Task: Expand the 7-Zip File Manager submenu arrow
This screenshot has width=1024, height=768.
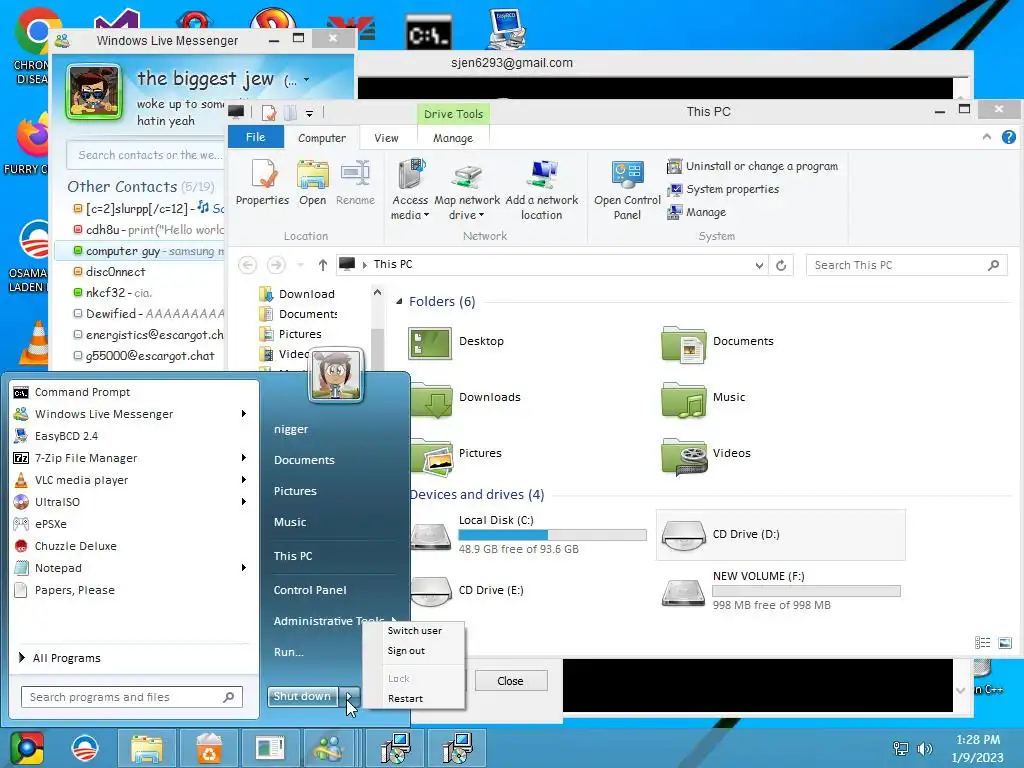Action: click(244, 458)
